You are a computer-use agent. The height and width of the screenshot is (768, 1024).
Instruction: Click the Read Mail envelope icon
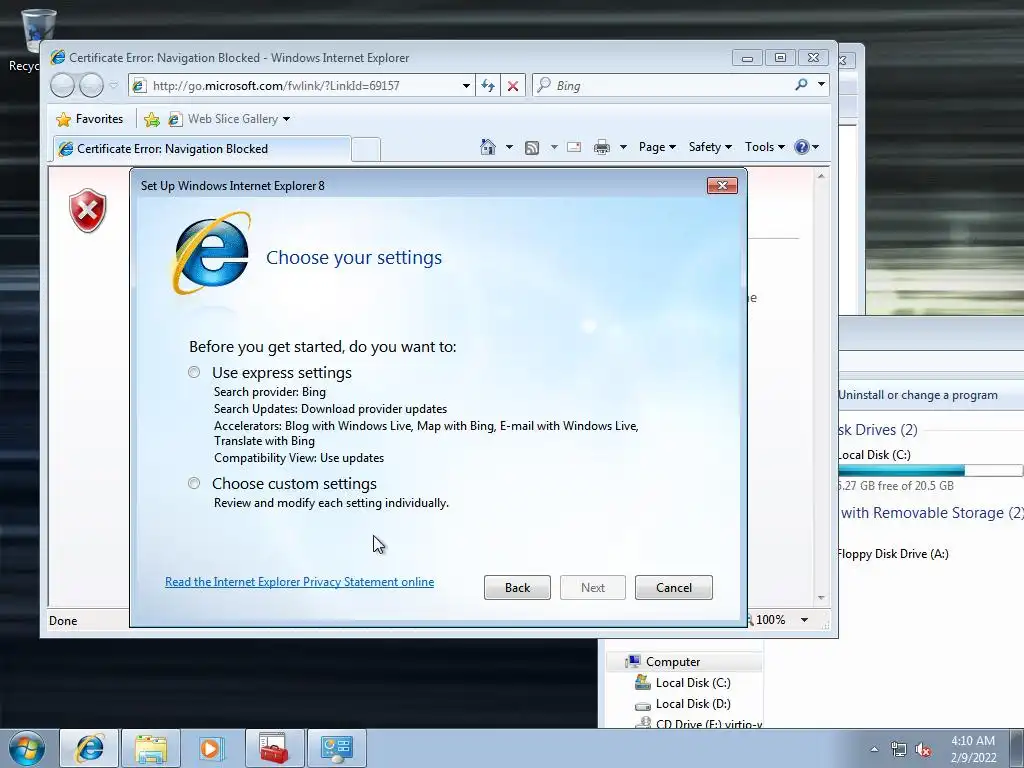[574, 147]
